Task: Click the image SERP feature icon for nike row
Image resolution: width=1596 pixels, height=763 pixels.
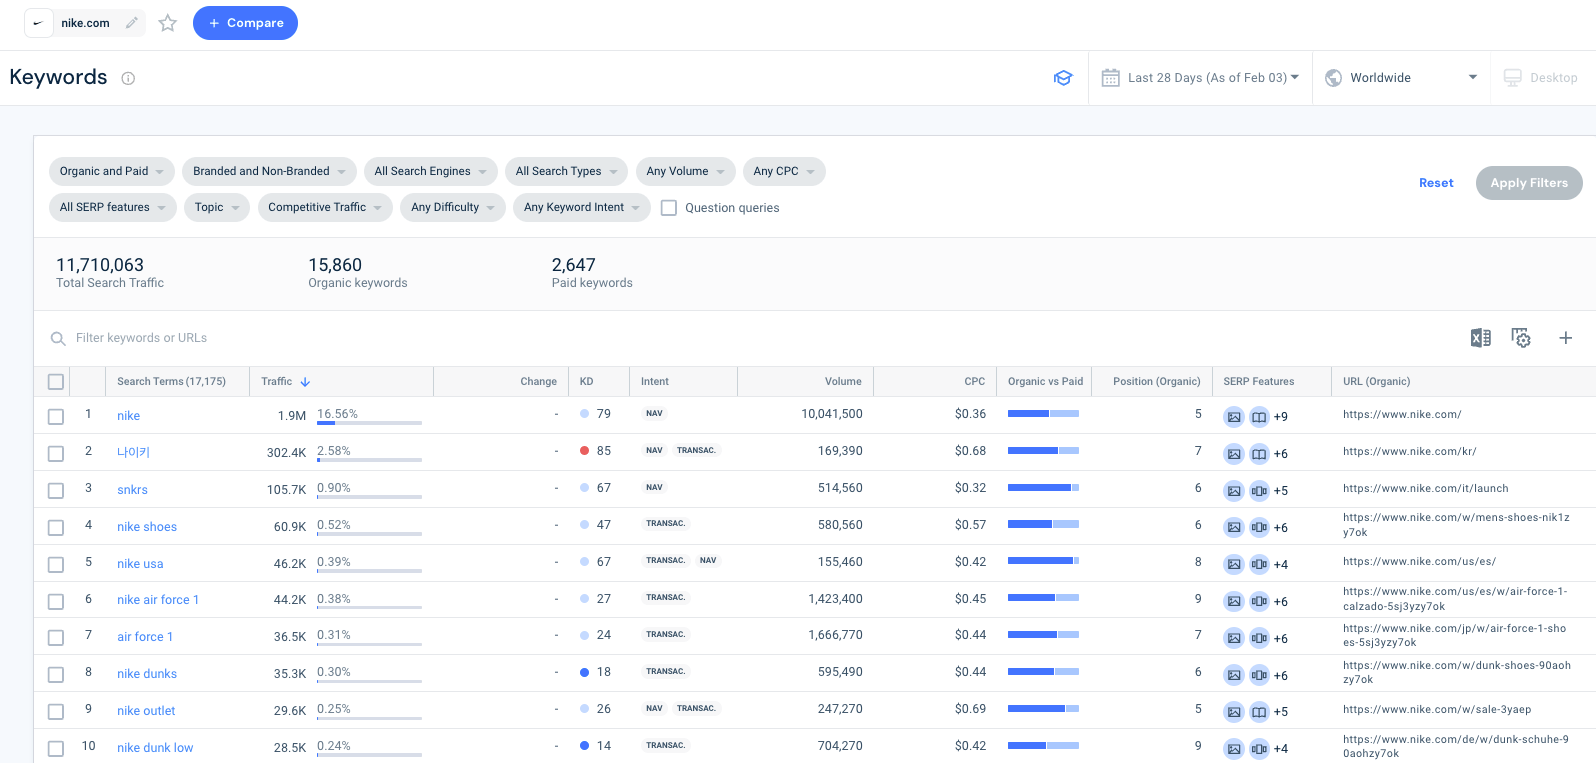Action: point(1234,417)
